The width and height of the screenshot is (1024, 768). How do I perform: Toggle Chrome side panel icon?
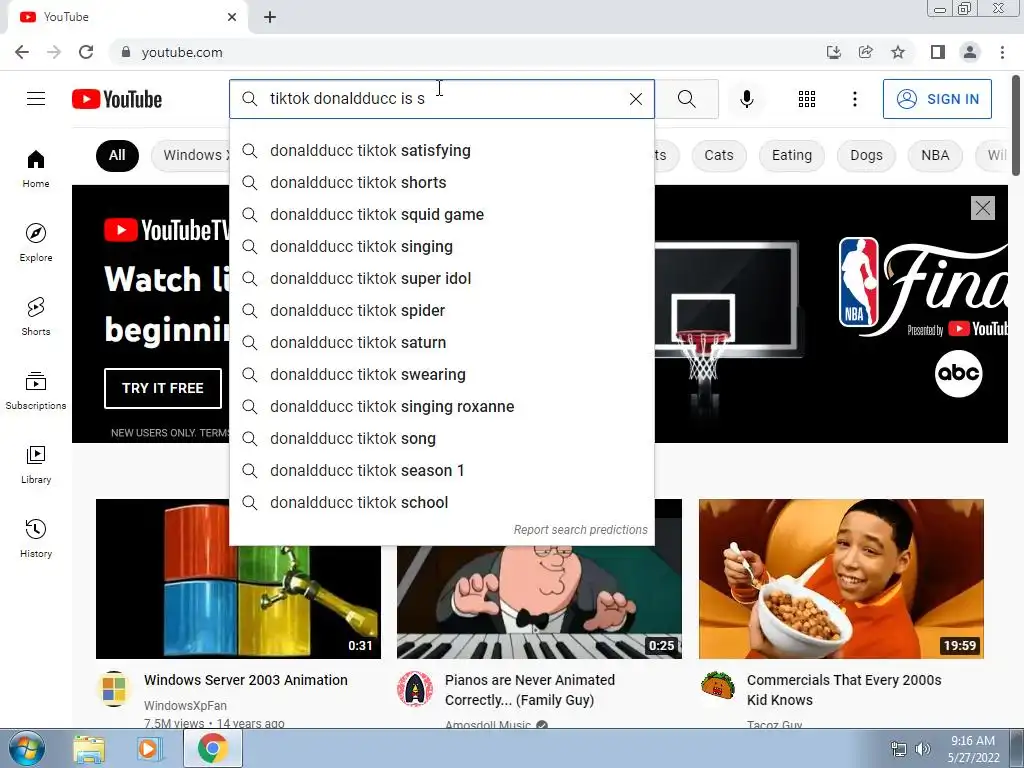pyautogui.click(x=938, y=52)
